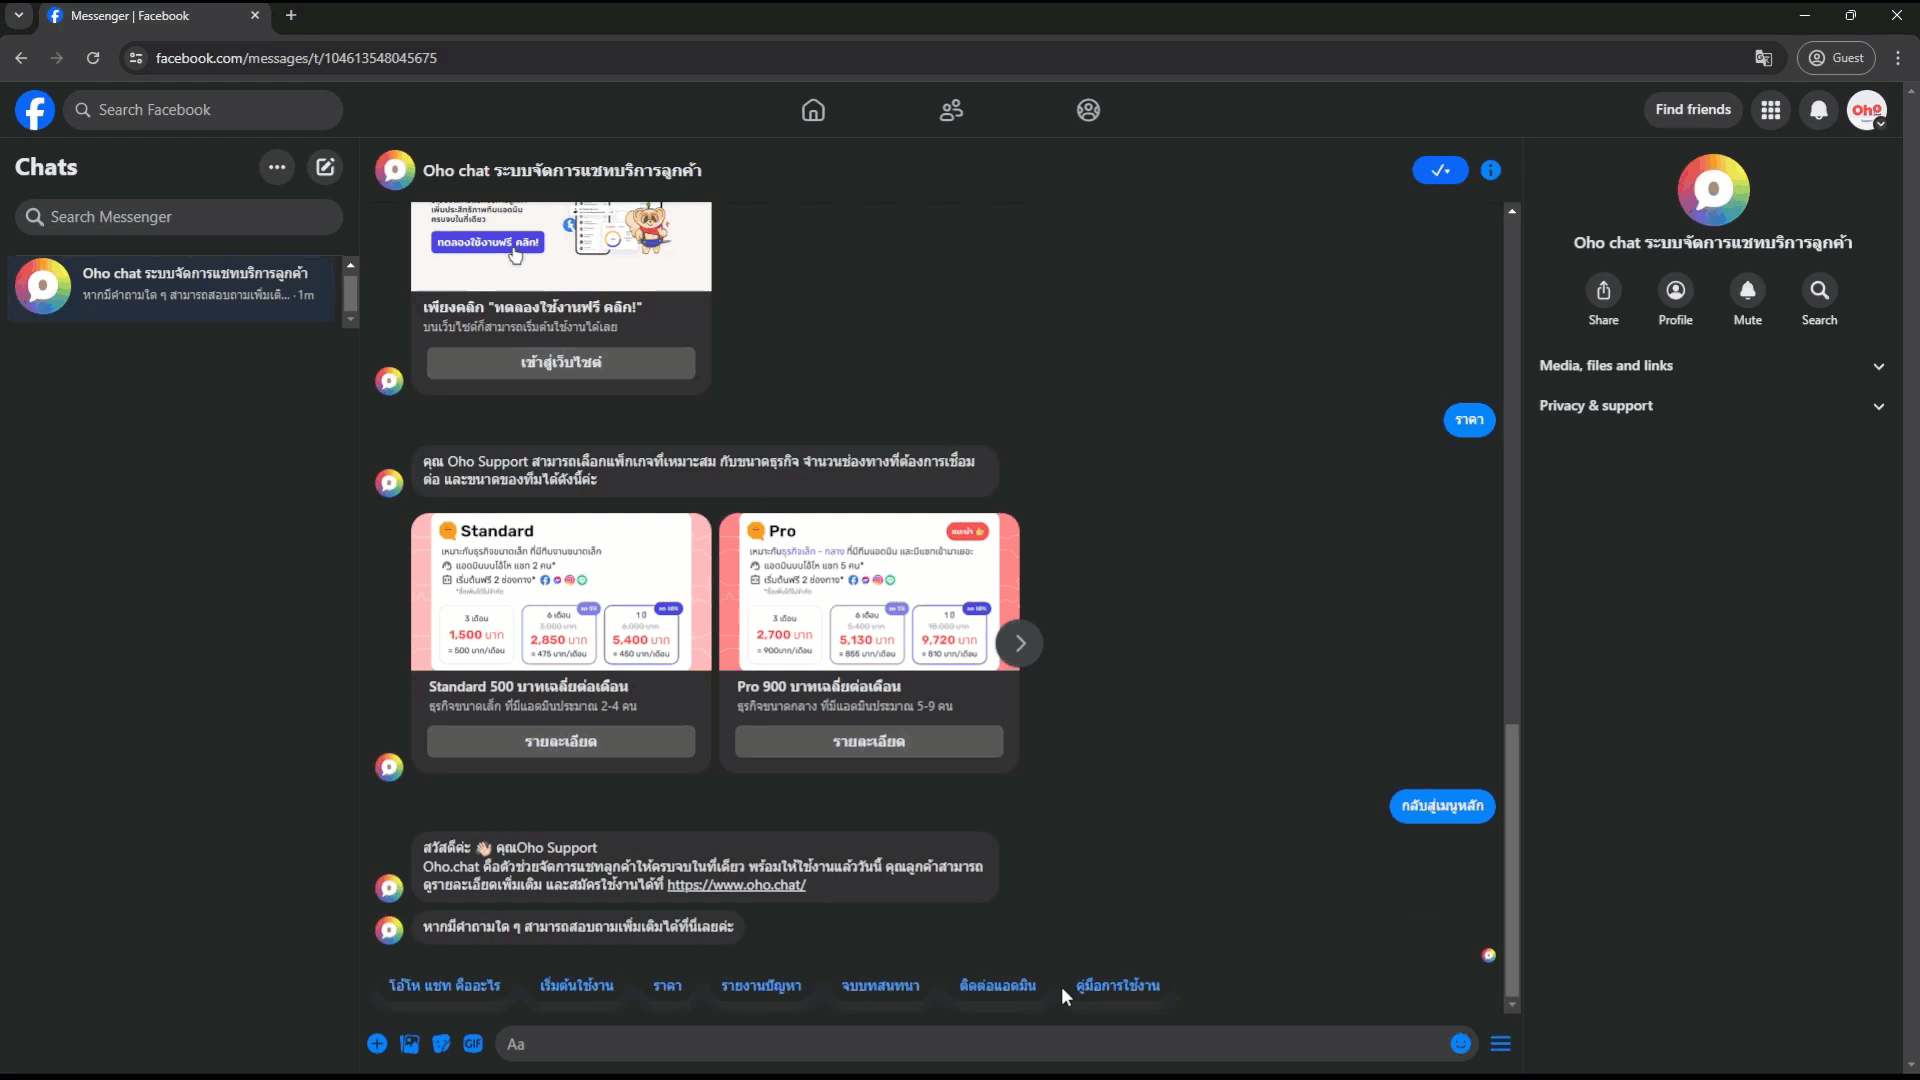This screenshot has width=1920, height=1080.
Task: Select quick reply รายงานปัญหา
Action: 761,986
